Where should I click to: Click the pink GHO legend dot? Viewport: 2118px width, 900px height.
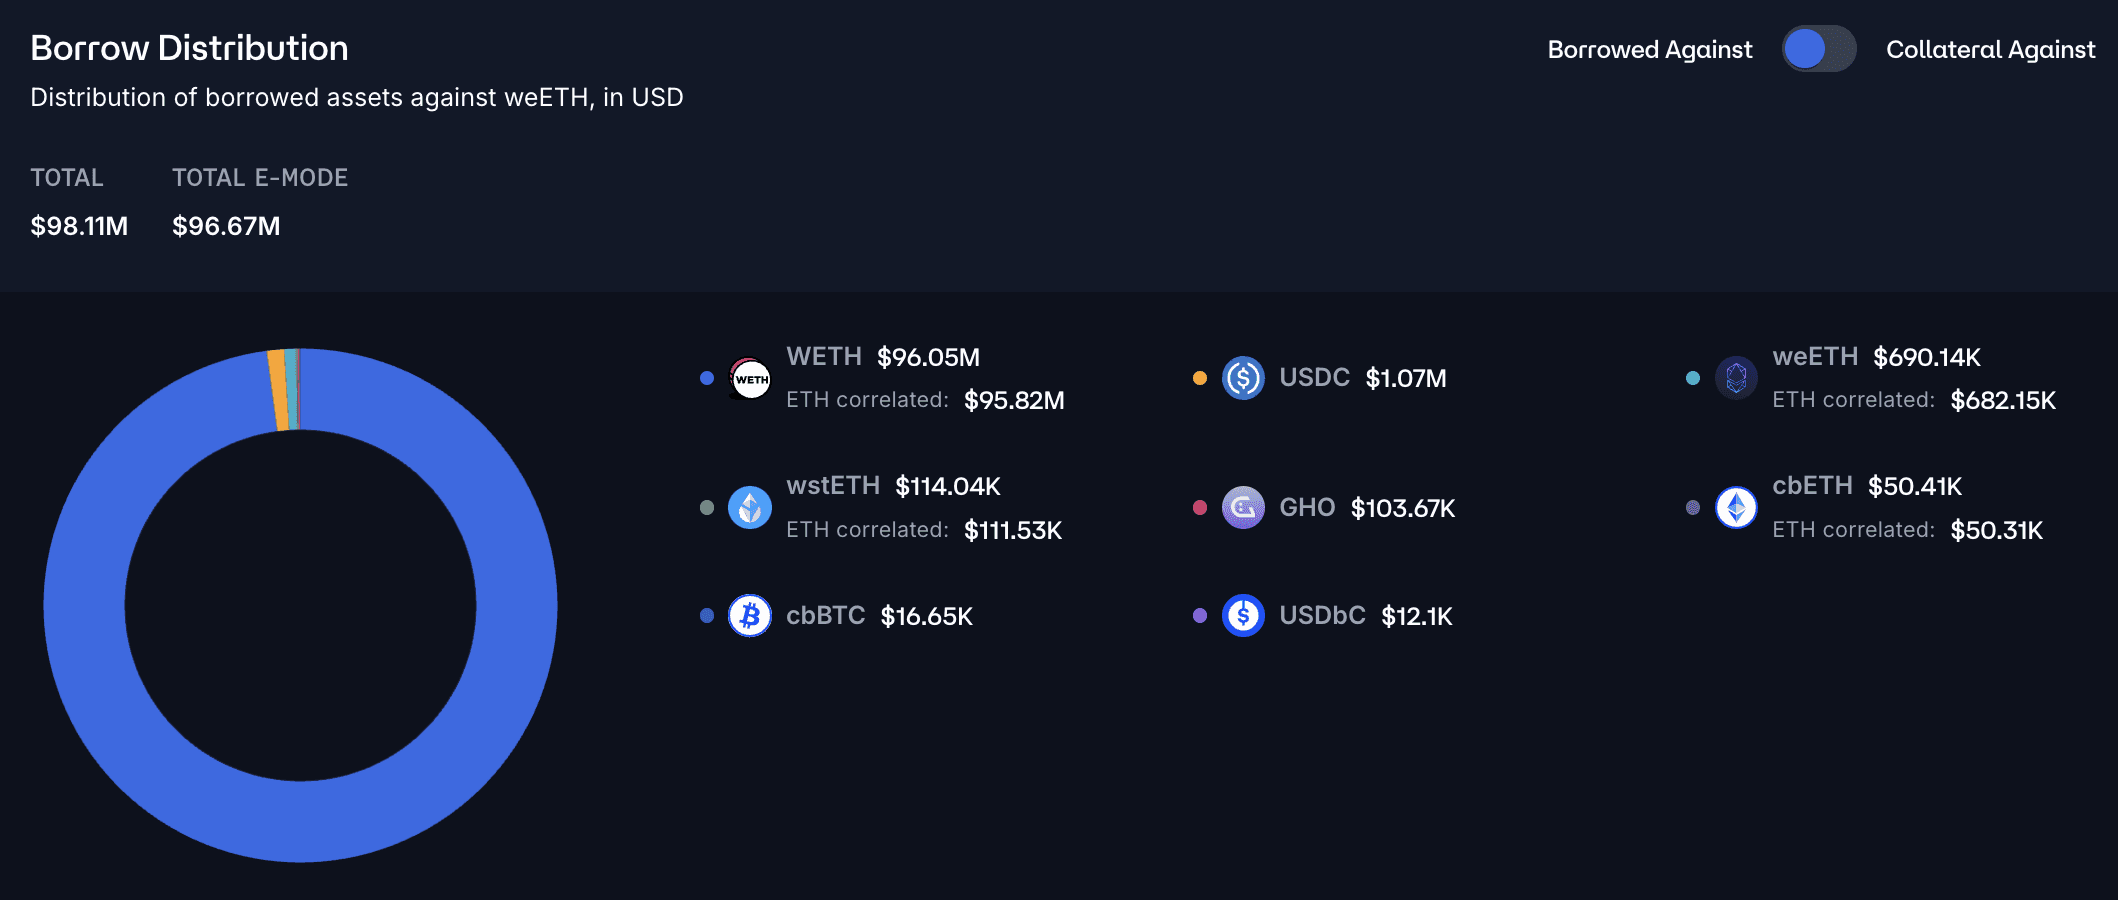click(1200, 508)
